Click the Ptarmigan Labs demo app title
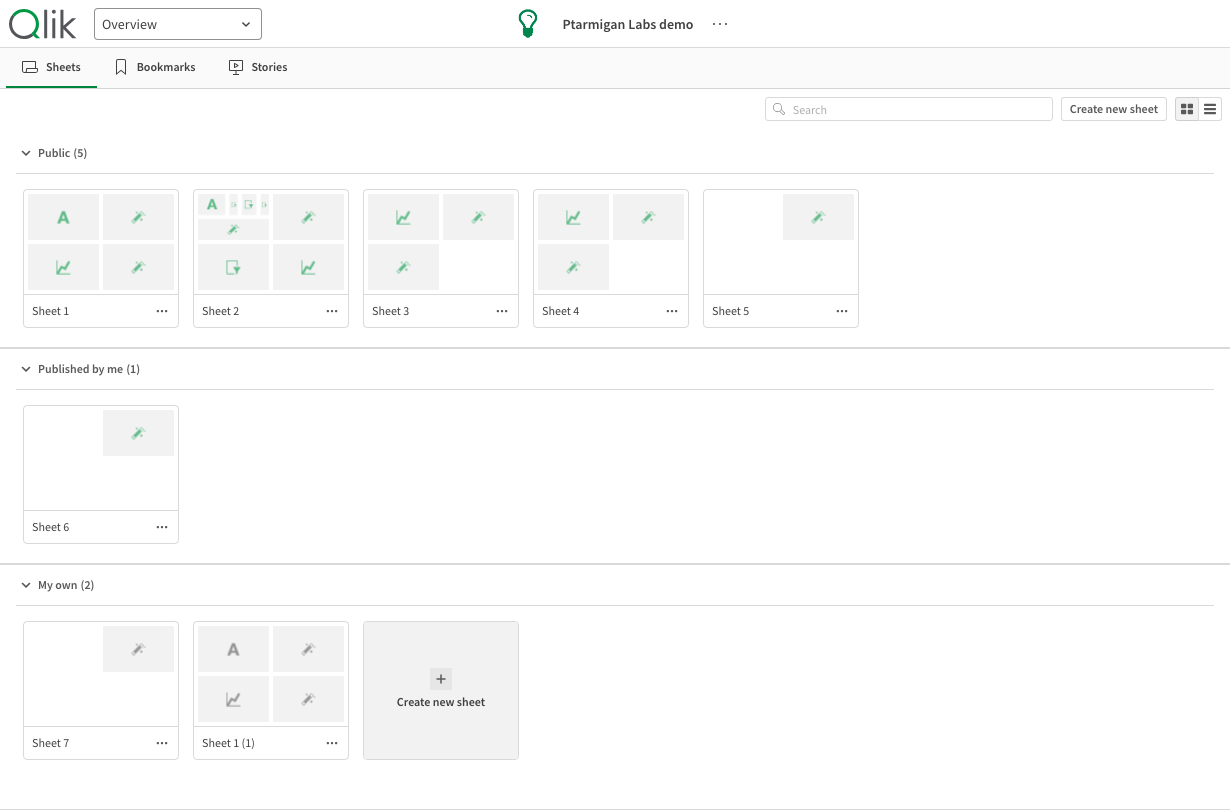 pyautogui.click(x=628, y=24)
